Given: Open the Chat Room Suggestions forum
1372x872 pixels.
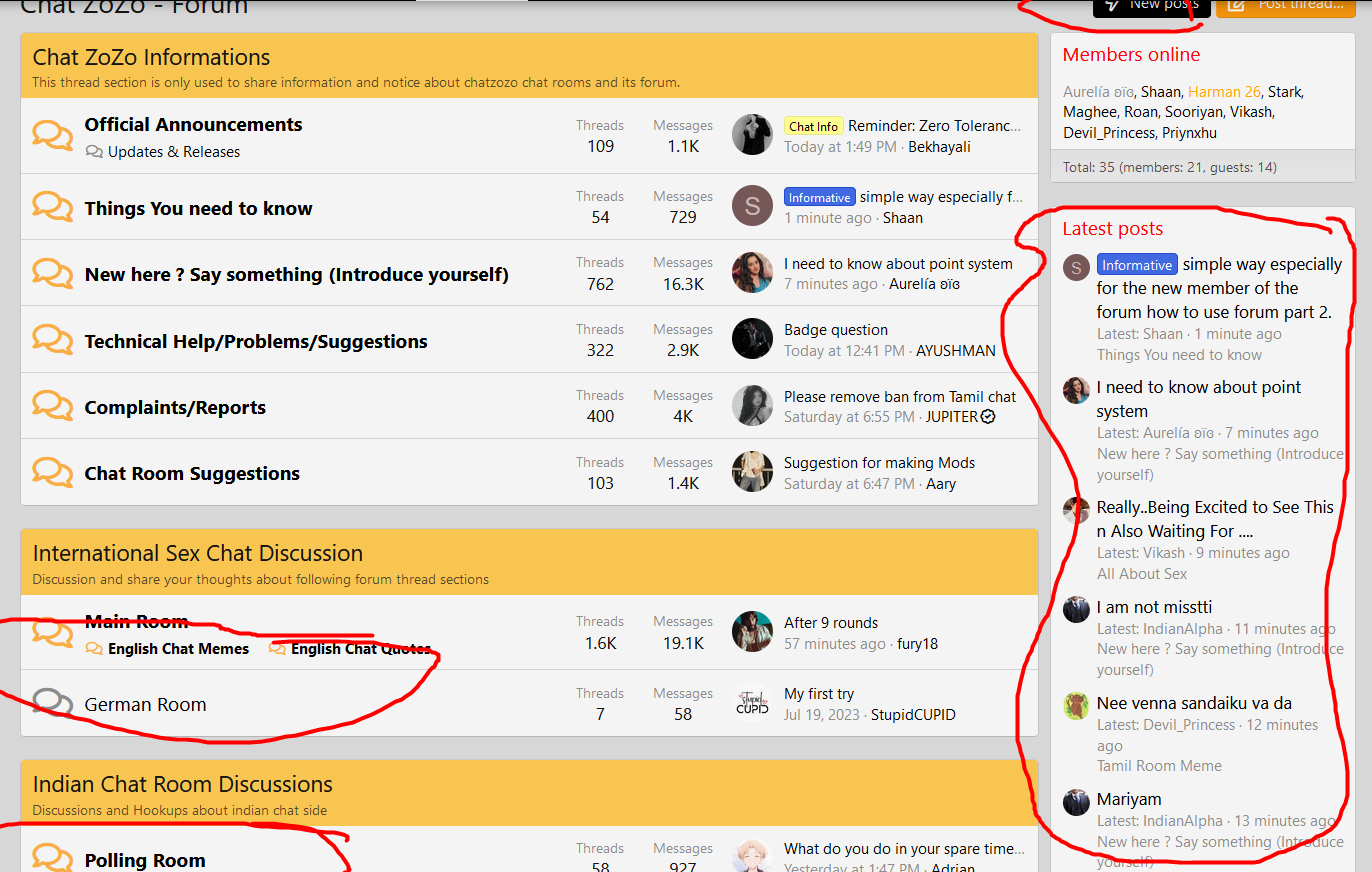Looking at the screenshot, I should pos(192,473).
